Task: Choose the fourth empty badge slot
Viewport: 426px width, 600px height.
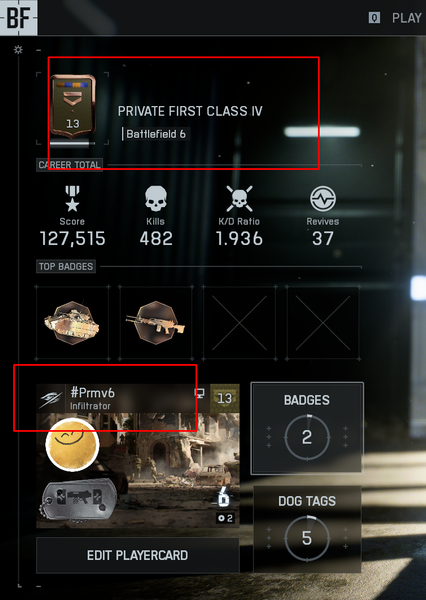Action: [323, 323]
